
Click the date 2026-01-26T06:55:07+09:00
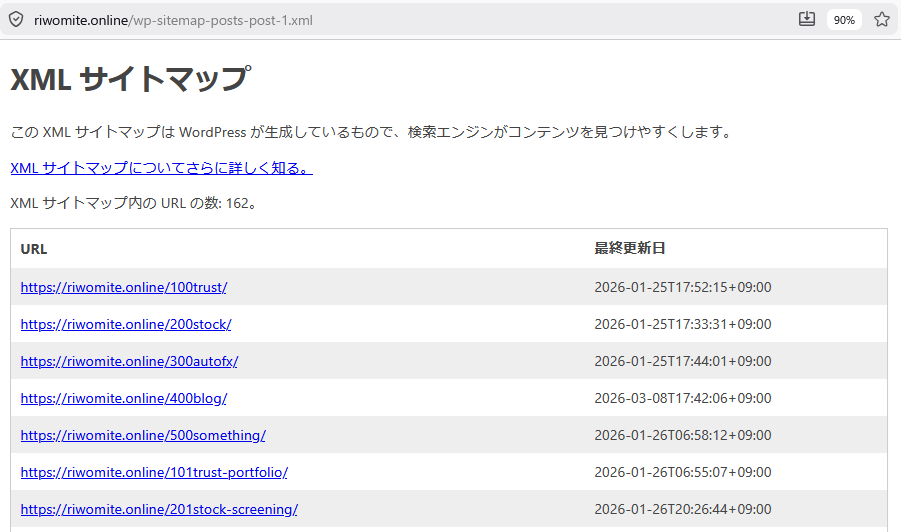pos(683,472)
